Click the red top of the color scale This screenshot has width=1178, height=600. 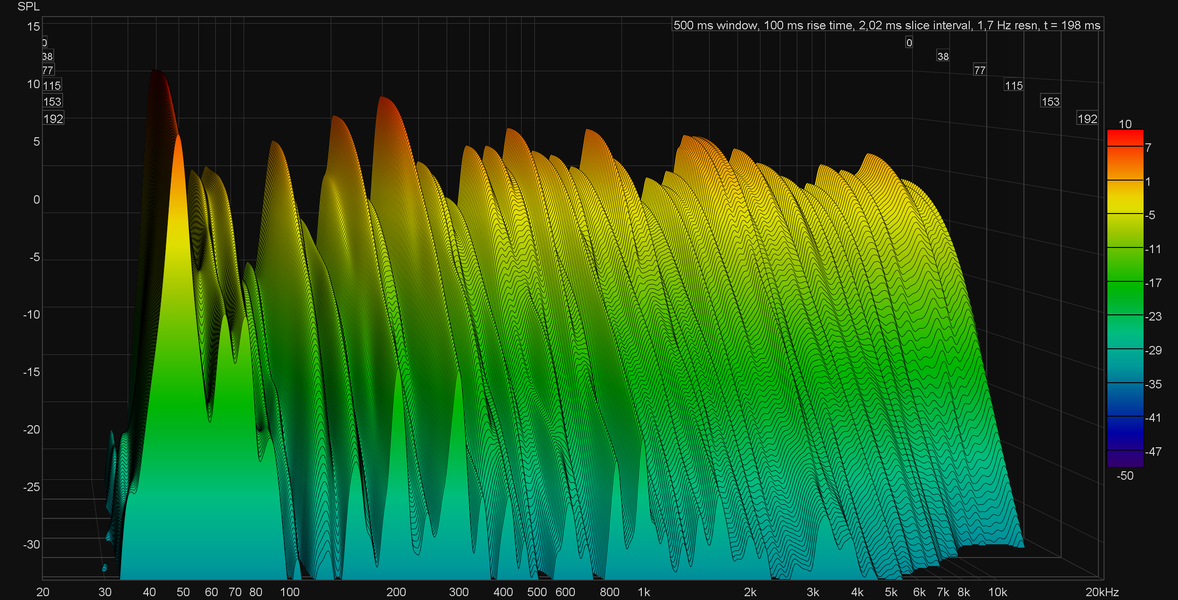click(x=1124, y=138)
